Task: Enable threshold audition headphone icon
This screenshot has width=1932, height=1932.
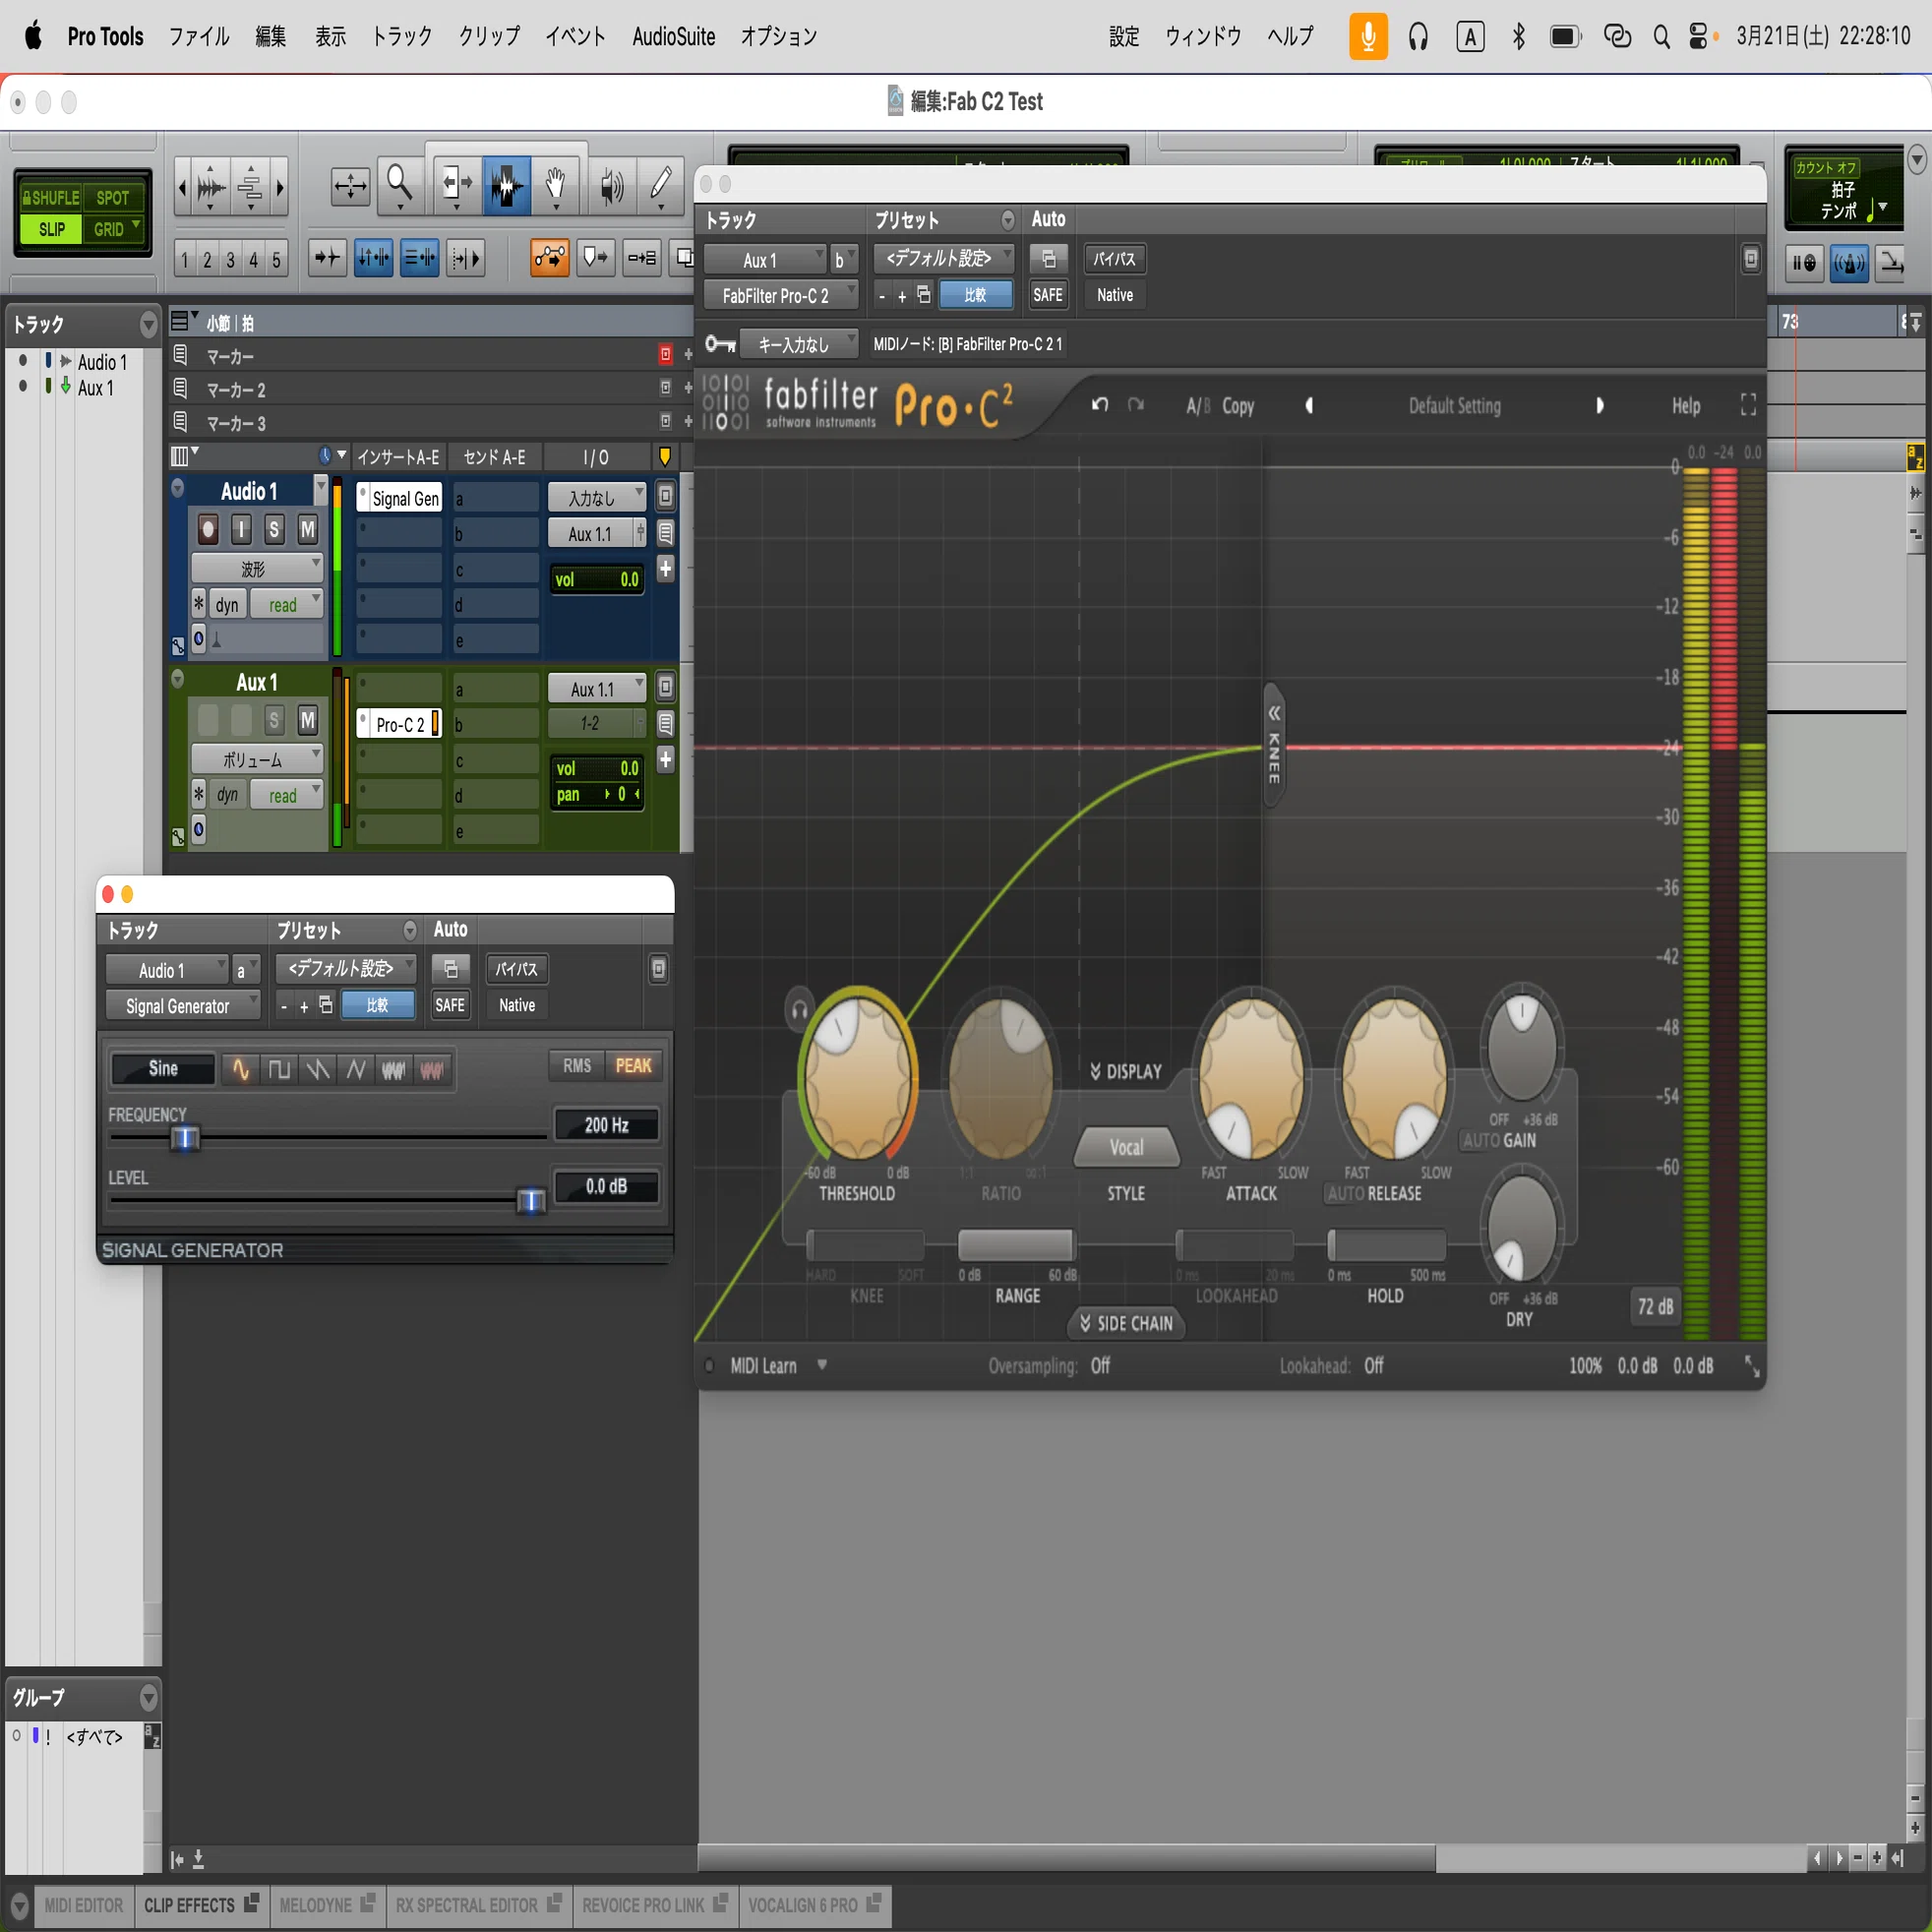Action: 799,1010
